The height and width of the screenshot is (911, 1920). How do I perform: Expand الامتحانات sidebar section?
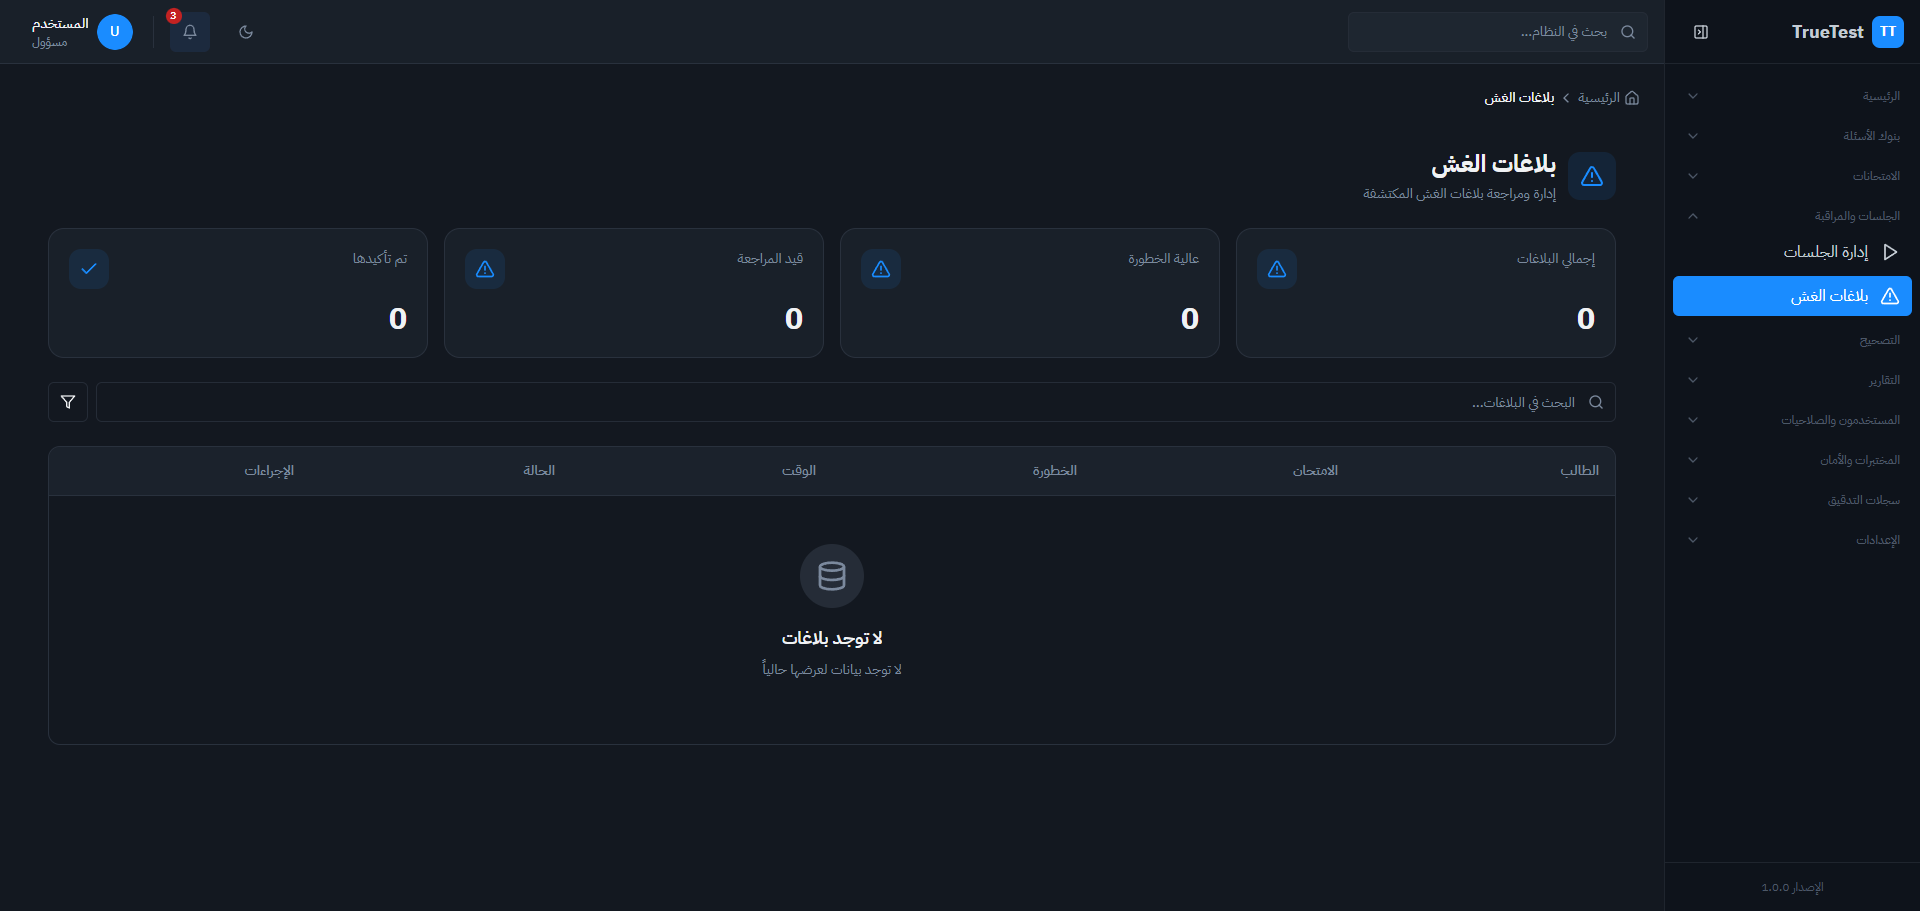pyautogui.click(x=1792, y=176)
